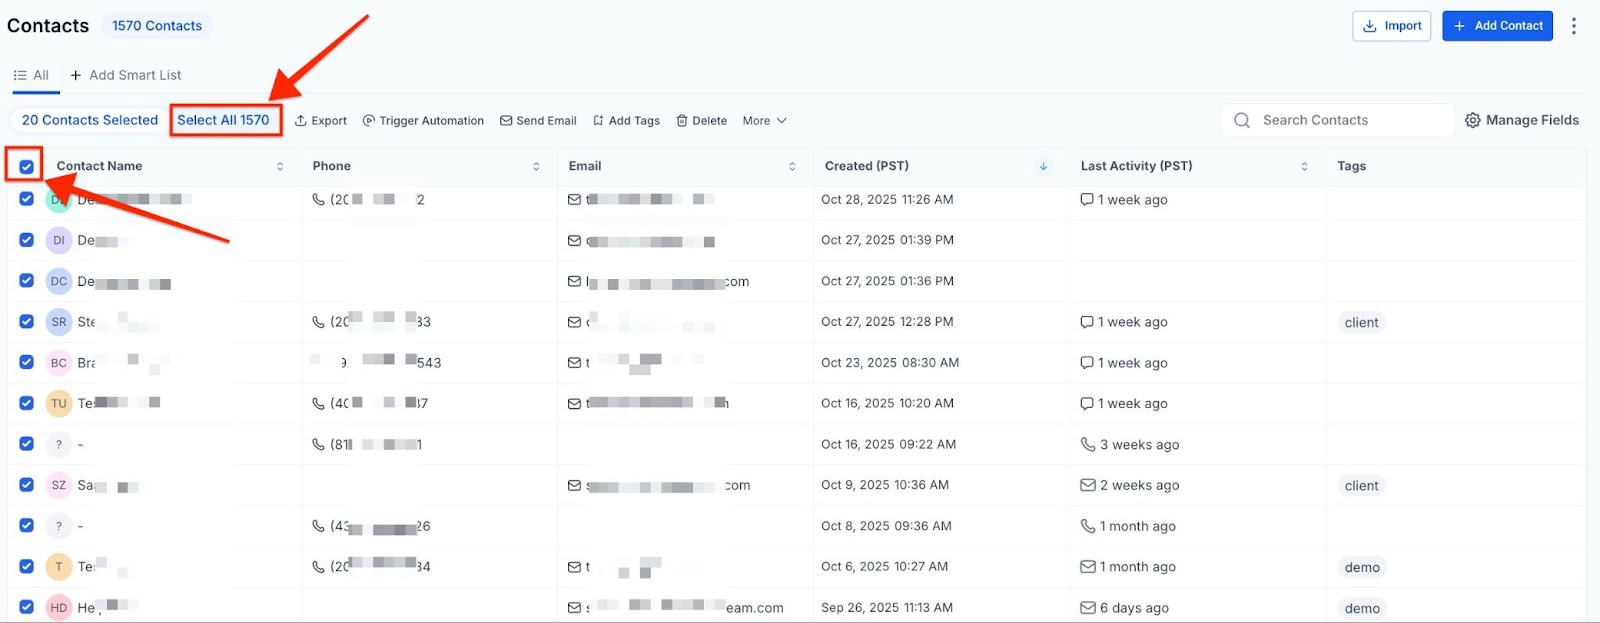Export the selected contacts
The height and width of the screenshot is (623, 1600).
pos(321,120)
